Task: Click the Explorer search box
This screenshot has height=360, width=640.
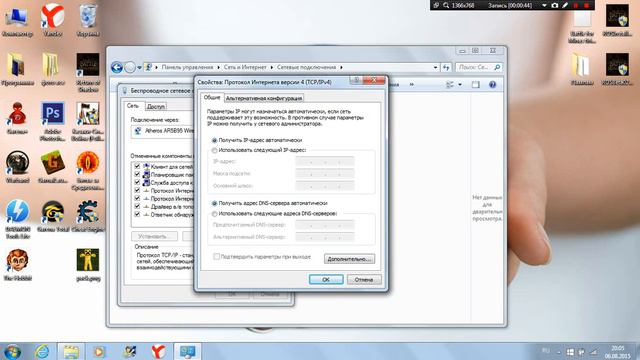Action: click(478, 67)
